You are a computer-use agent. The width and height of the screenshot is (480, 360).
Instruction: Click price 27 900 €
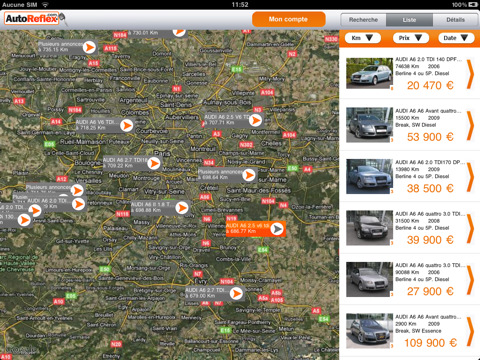tap(430, 292)
